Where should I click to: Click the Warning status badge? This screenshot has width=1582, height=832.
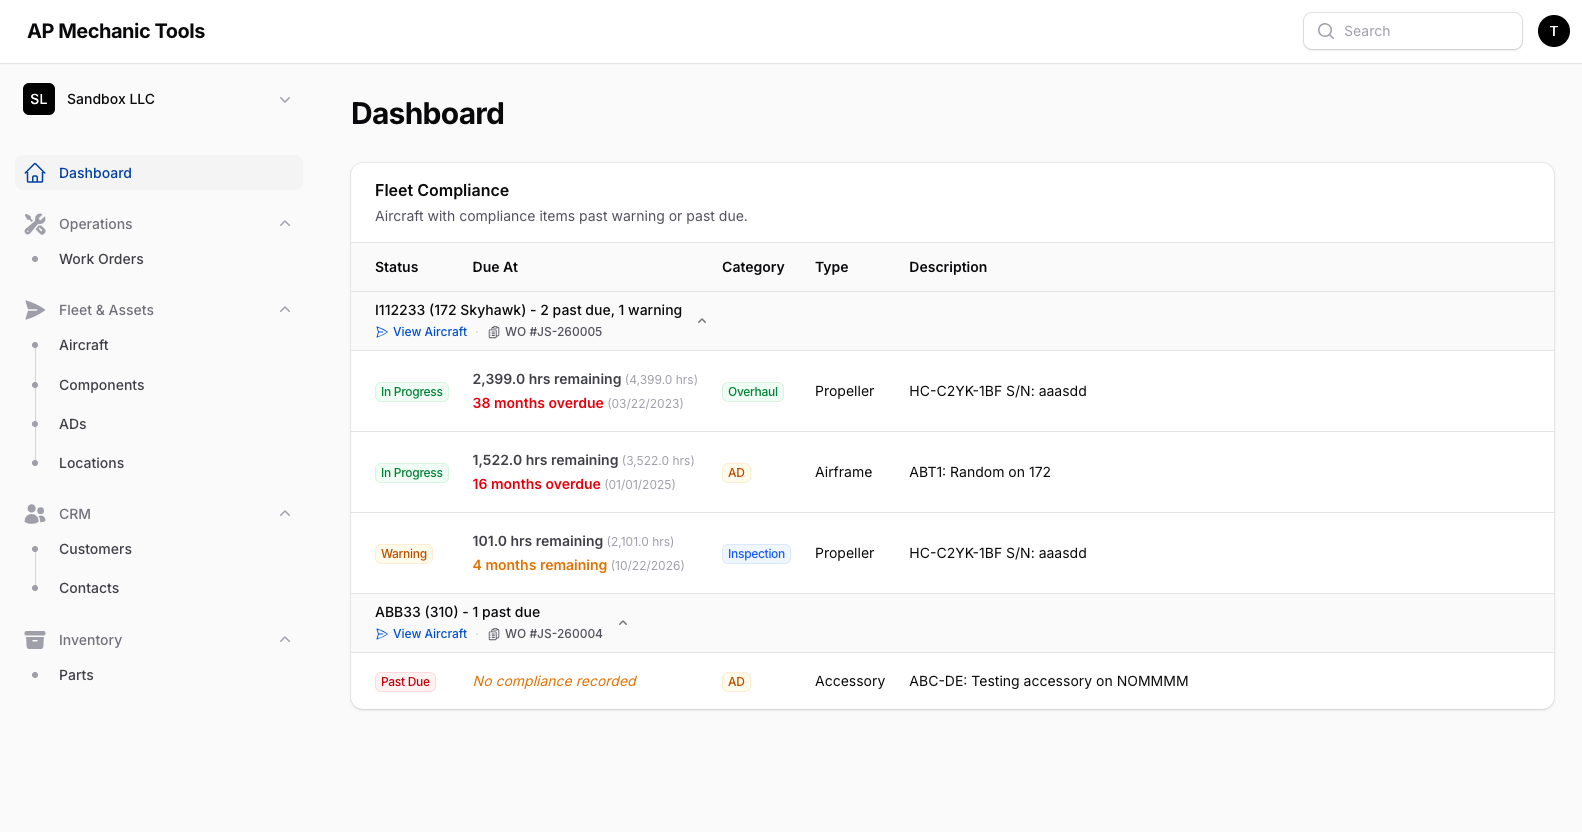pos(404,554)
